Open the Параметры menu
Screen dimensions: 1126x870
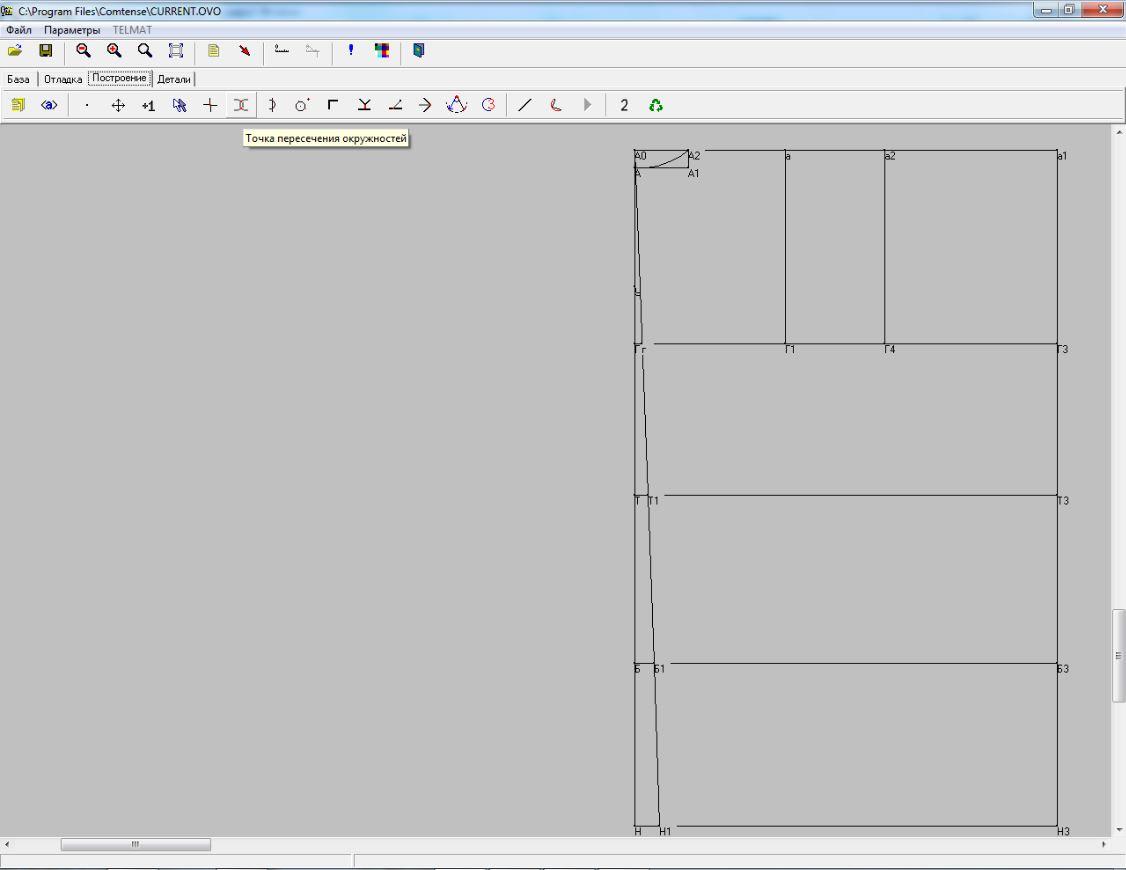(x=72, y=30)
